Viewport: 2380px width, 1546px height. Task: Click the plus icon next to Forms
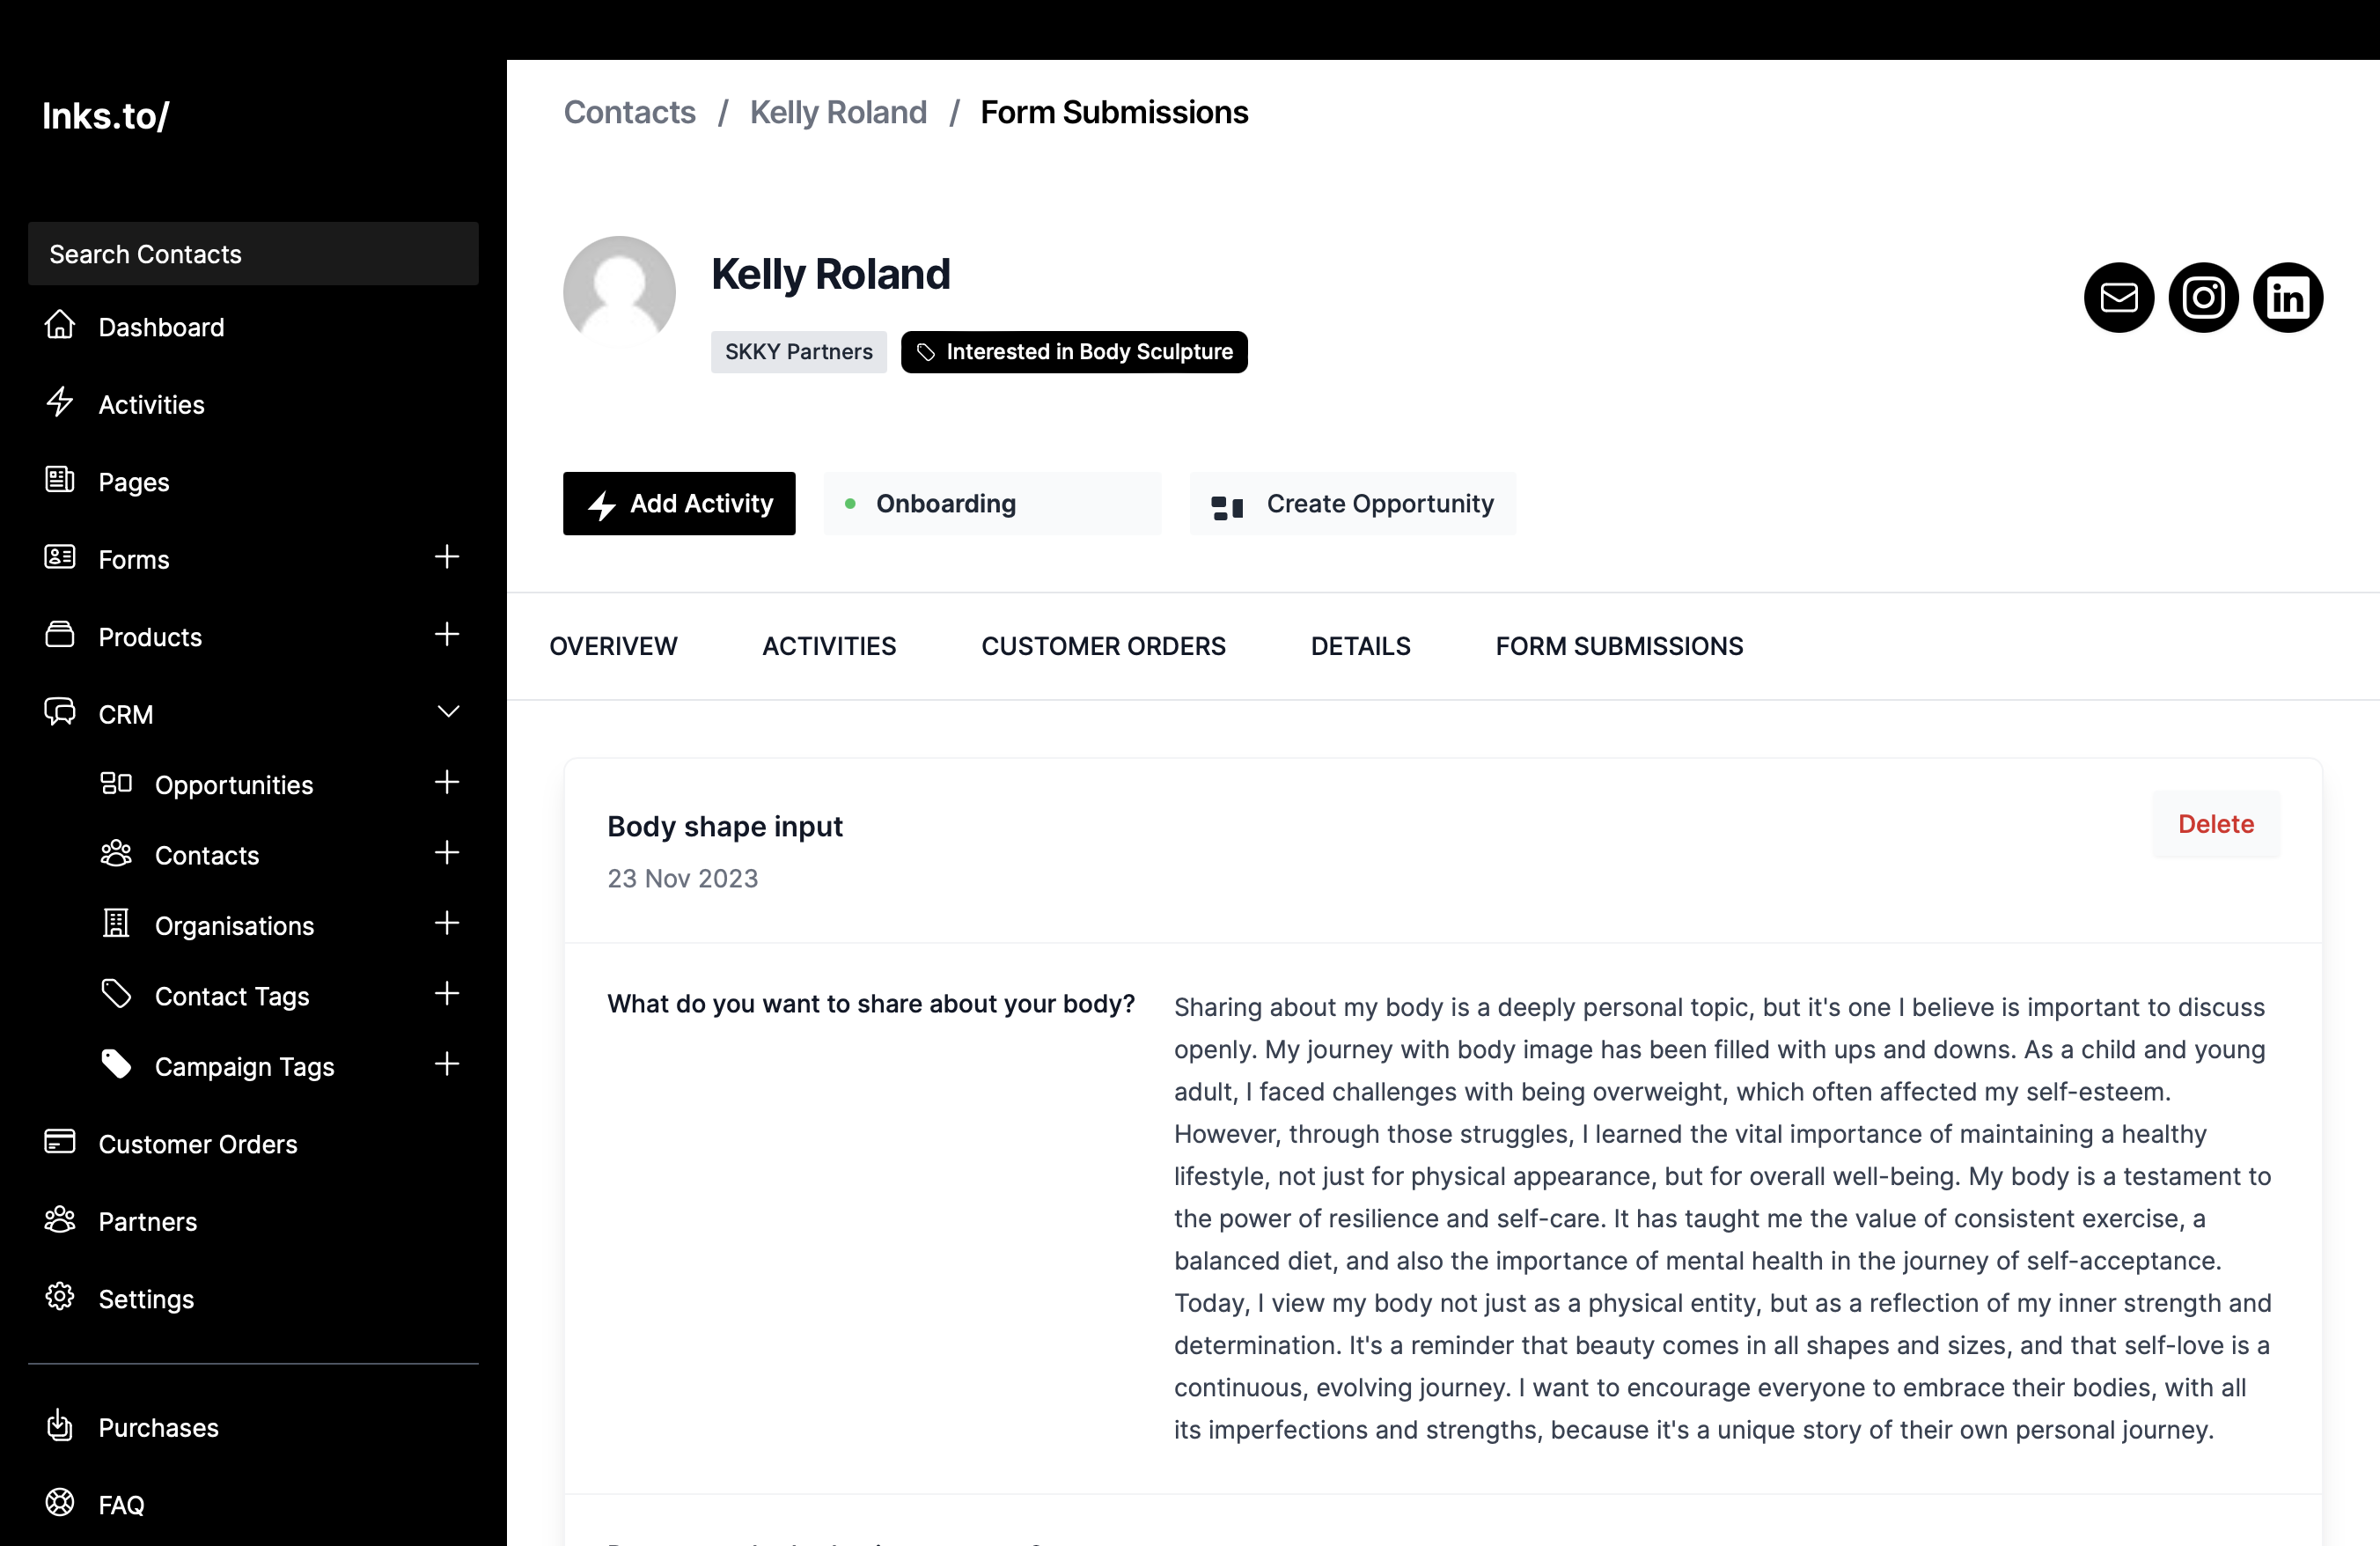click(447, 557)
